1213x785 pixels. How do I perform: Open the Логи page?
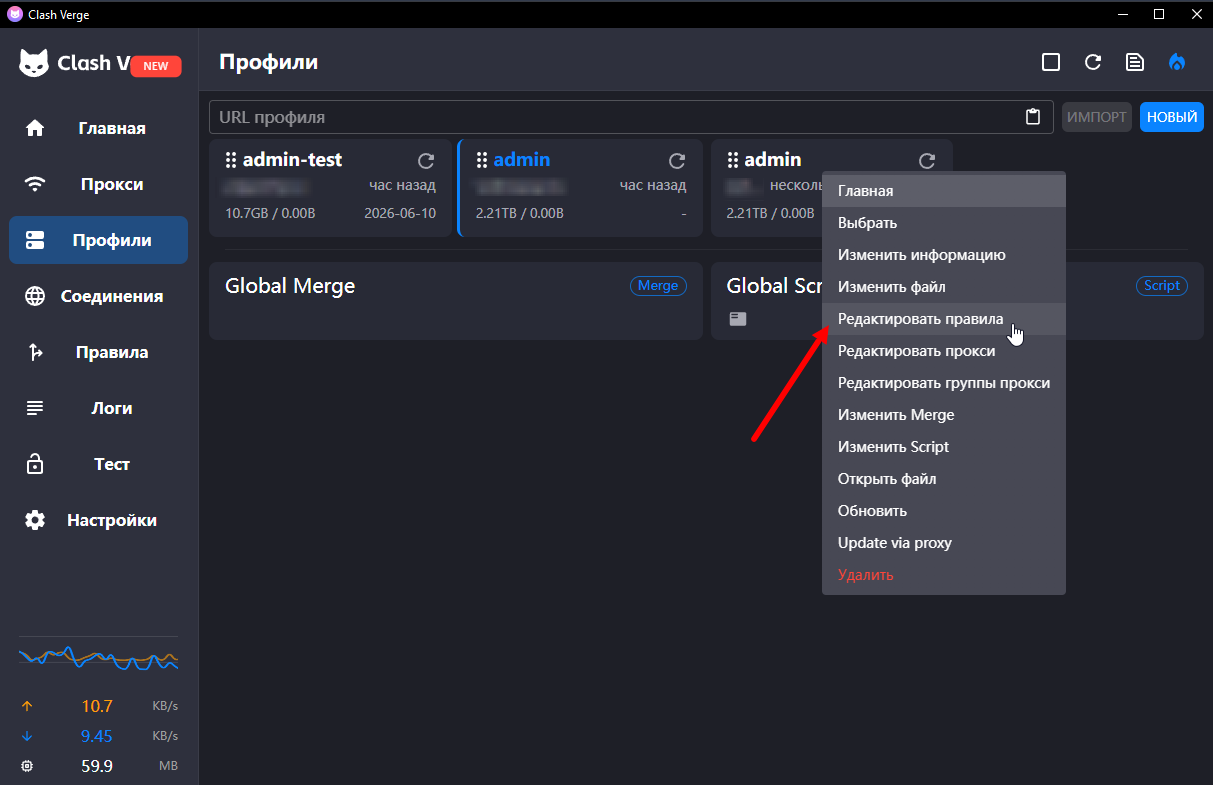tap(98, 408)
